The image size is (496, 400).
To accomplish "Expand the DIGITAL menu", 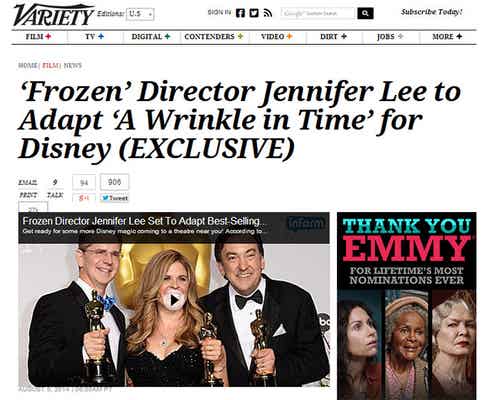I will pyautogui.click(x=151, y=37).
